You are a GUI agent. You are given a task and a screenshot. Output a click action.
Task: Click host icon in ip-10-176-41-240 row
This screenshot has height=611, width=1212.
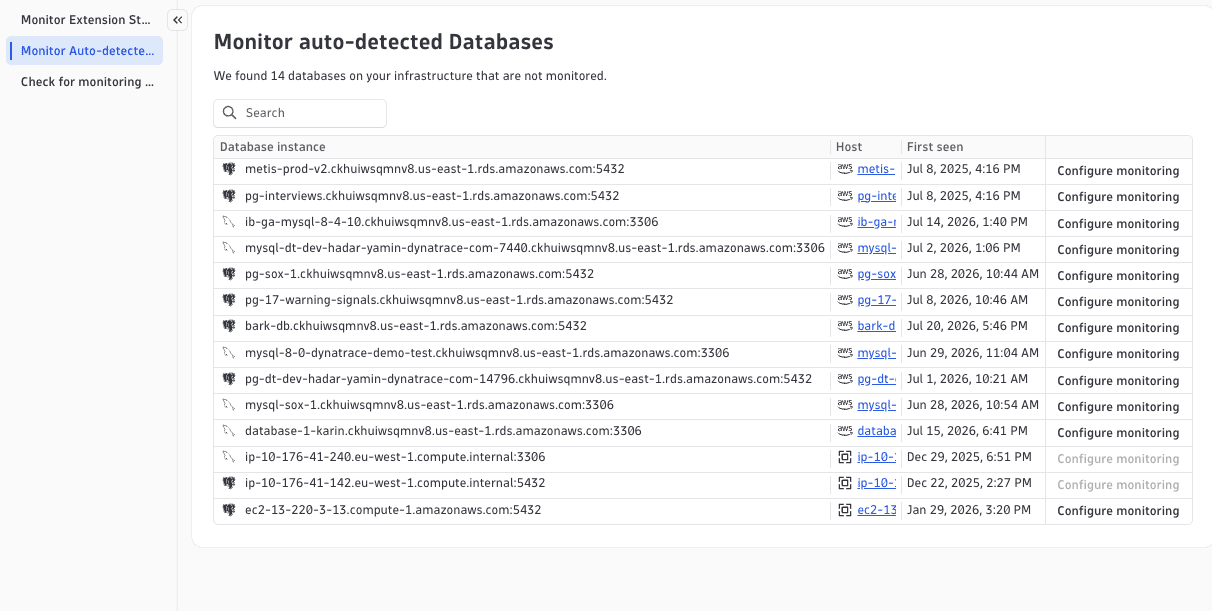(845, 457)
